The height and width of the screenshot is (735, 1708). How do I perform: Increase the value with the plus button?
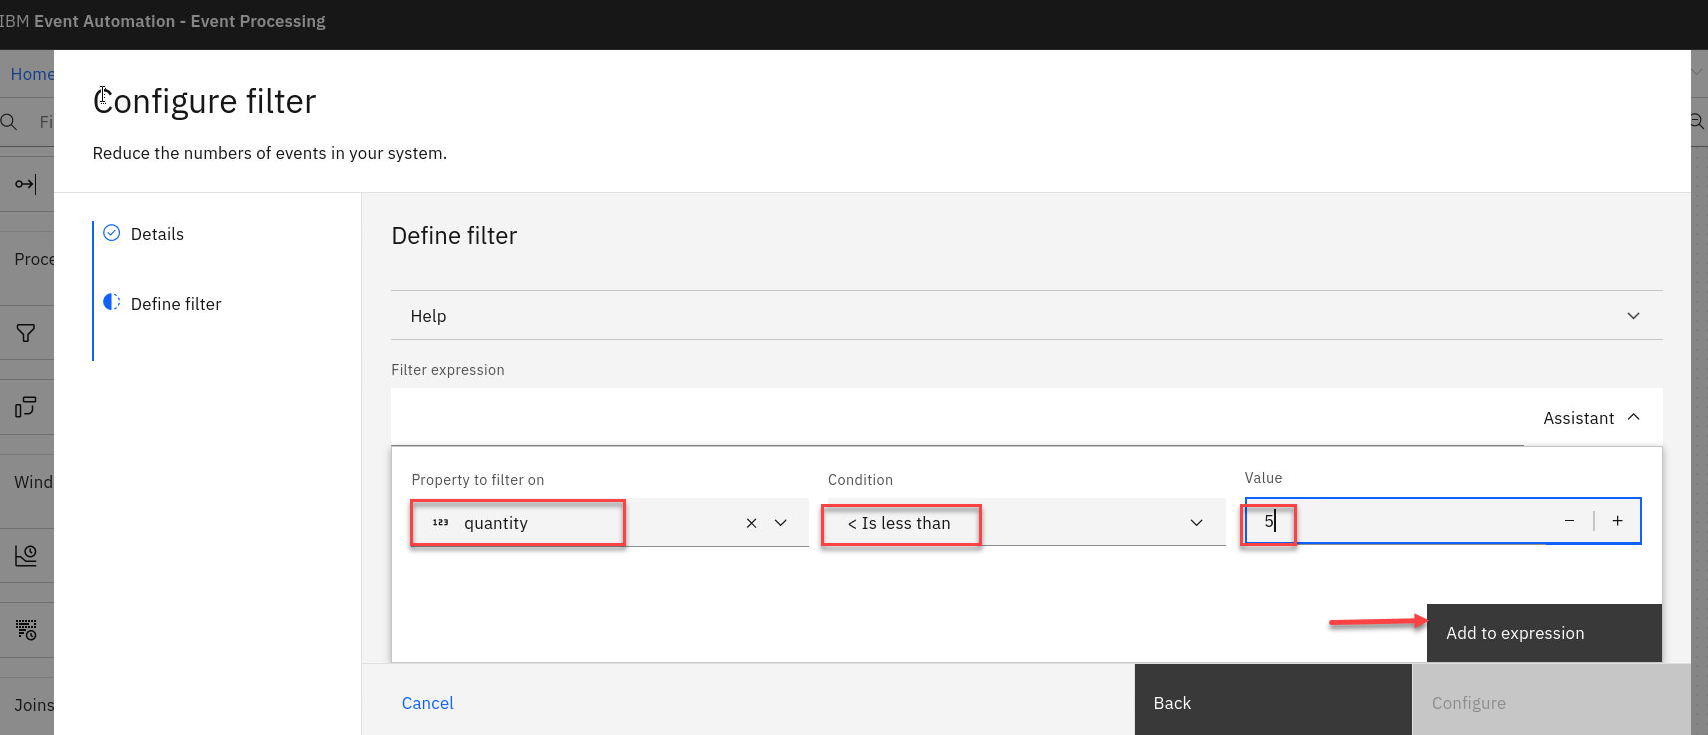coord(1617,521)
